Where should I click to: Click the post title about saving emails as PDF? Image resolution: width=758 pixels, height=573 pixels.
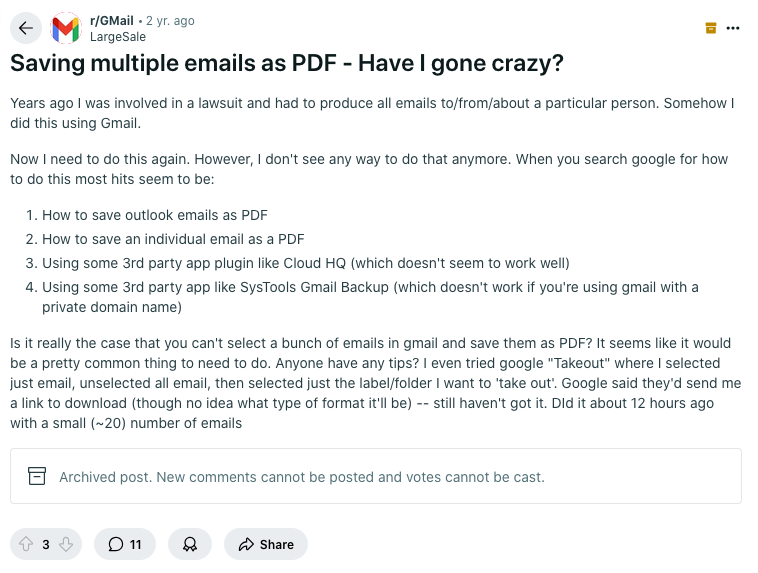click(286, 64)
